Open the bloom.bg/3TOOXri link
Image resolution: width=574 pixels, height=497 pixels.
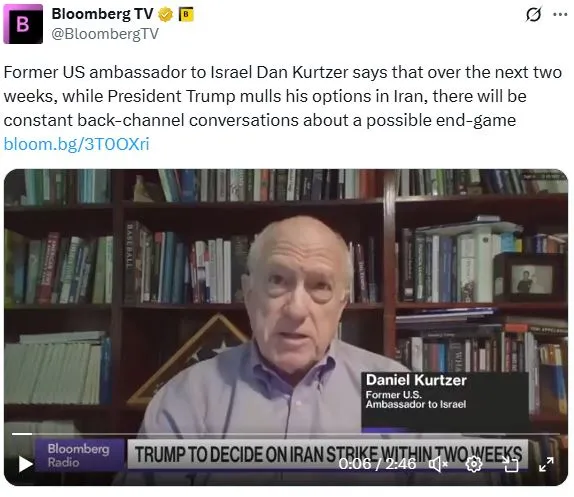(77, 144)
